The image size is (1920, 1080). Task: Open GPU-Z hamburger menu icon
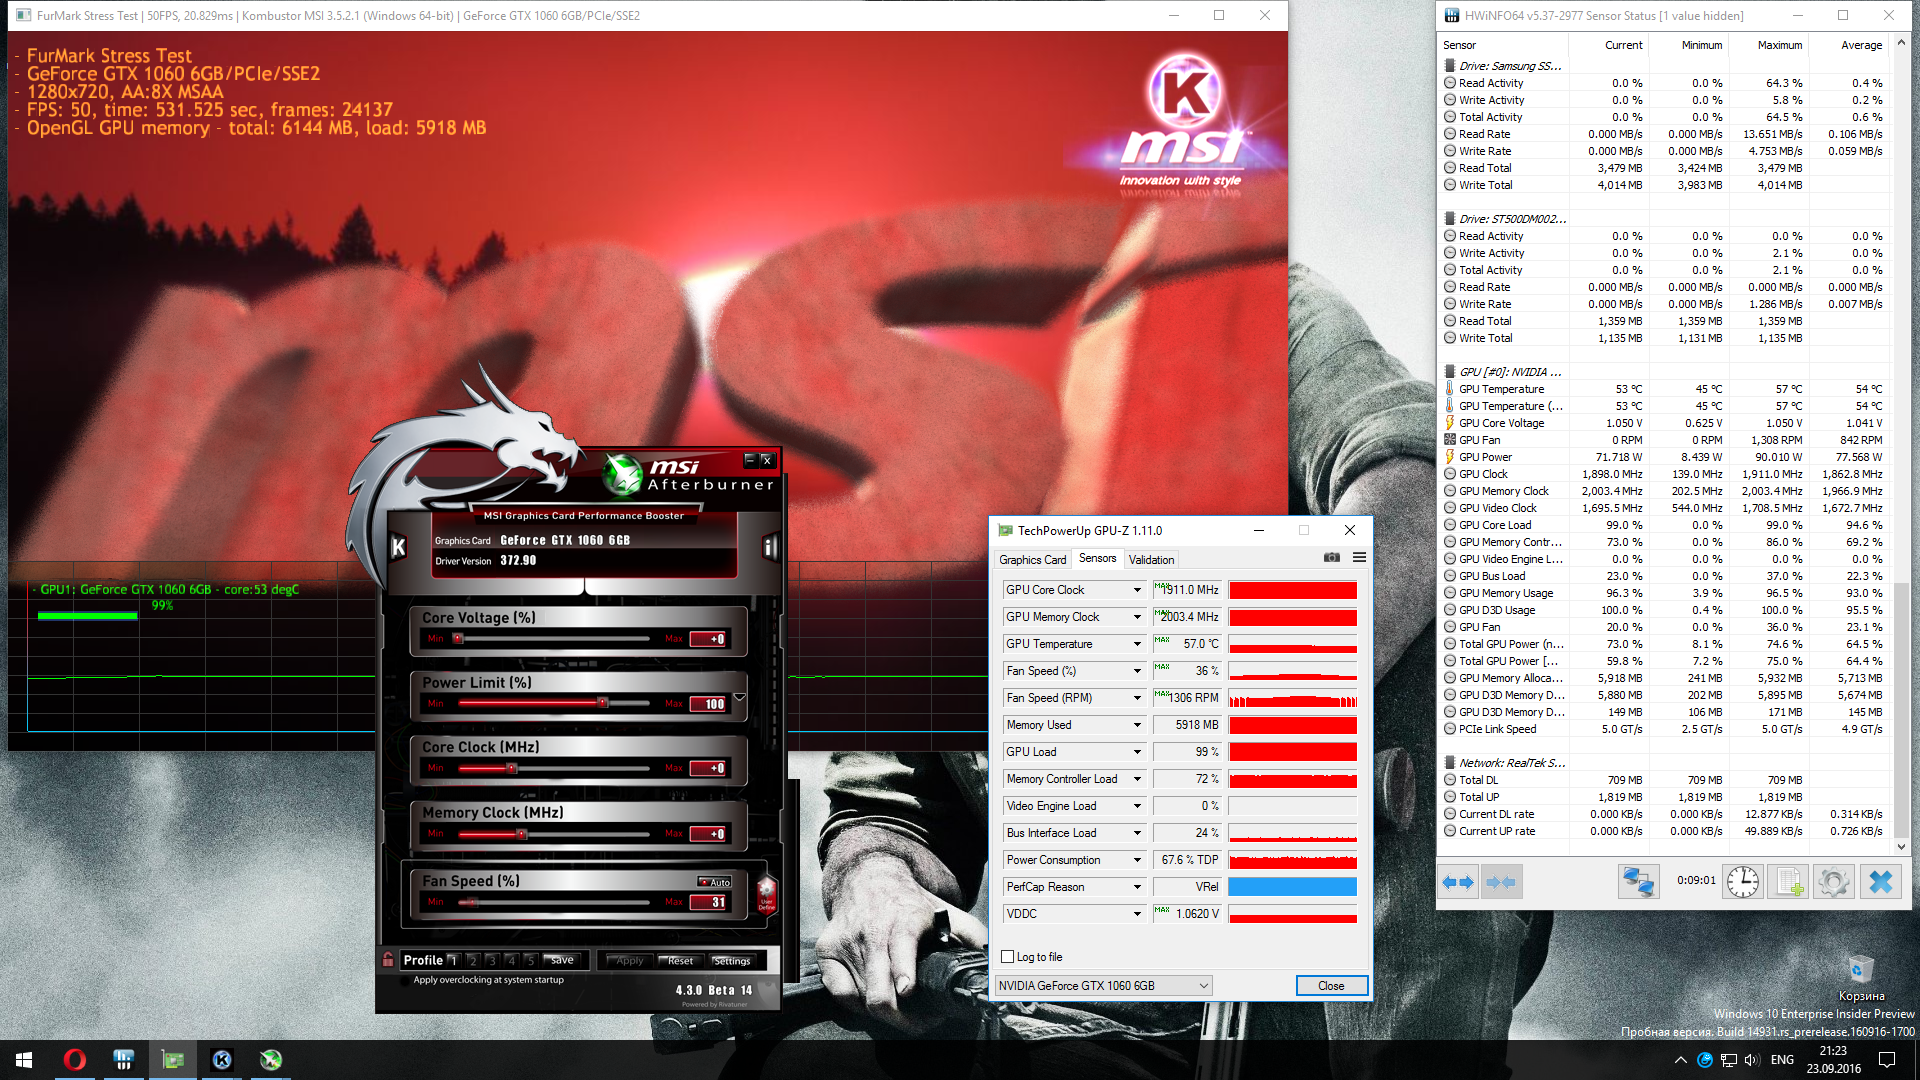tap(1359, 558)
